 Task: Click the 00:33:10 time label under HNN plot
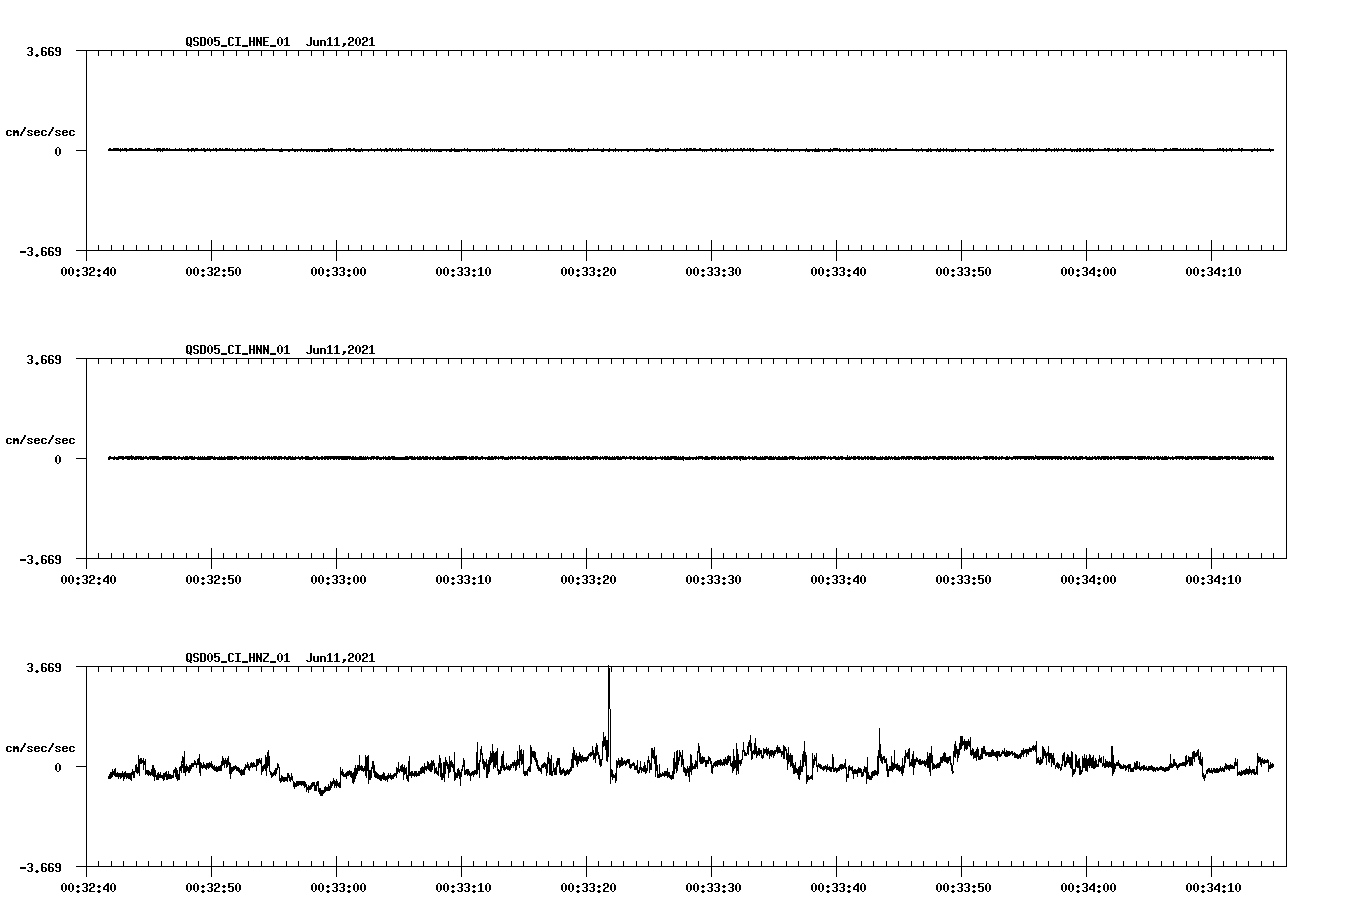tap(463, 579)
